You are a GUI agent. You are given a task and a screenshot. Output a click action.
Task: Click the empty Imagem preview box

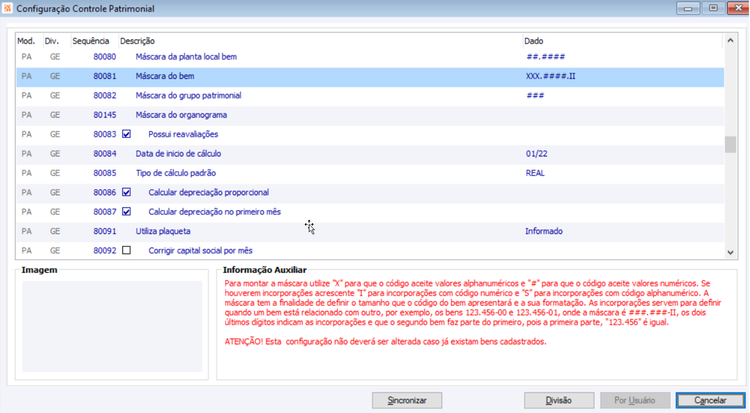112,326
